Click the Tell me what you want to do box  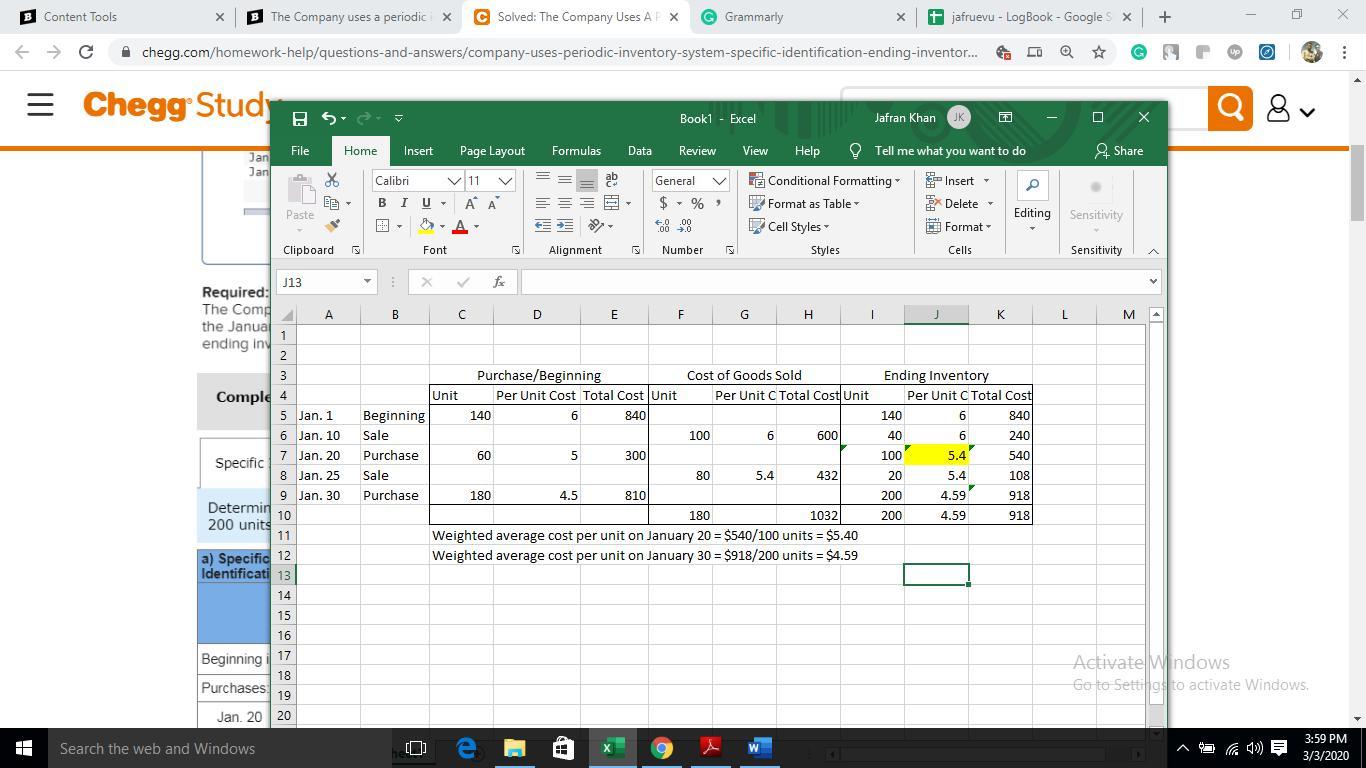pos(949,151)
